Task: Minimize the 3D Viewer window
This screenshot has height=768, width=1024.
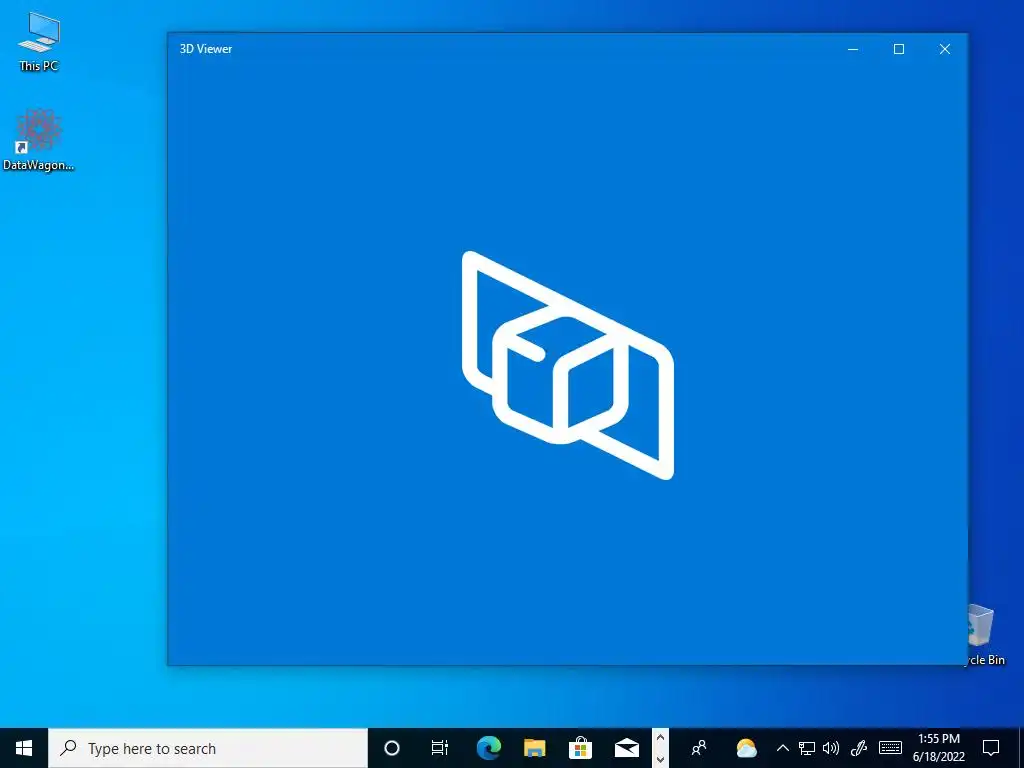Action: point(853,49)
